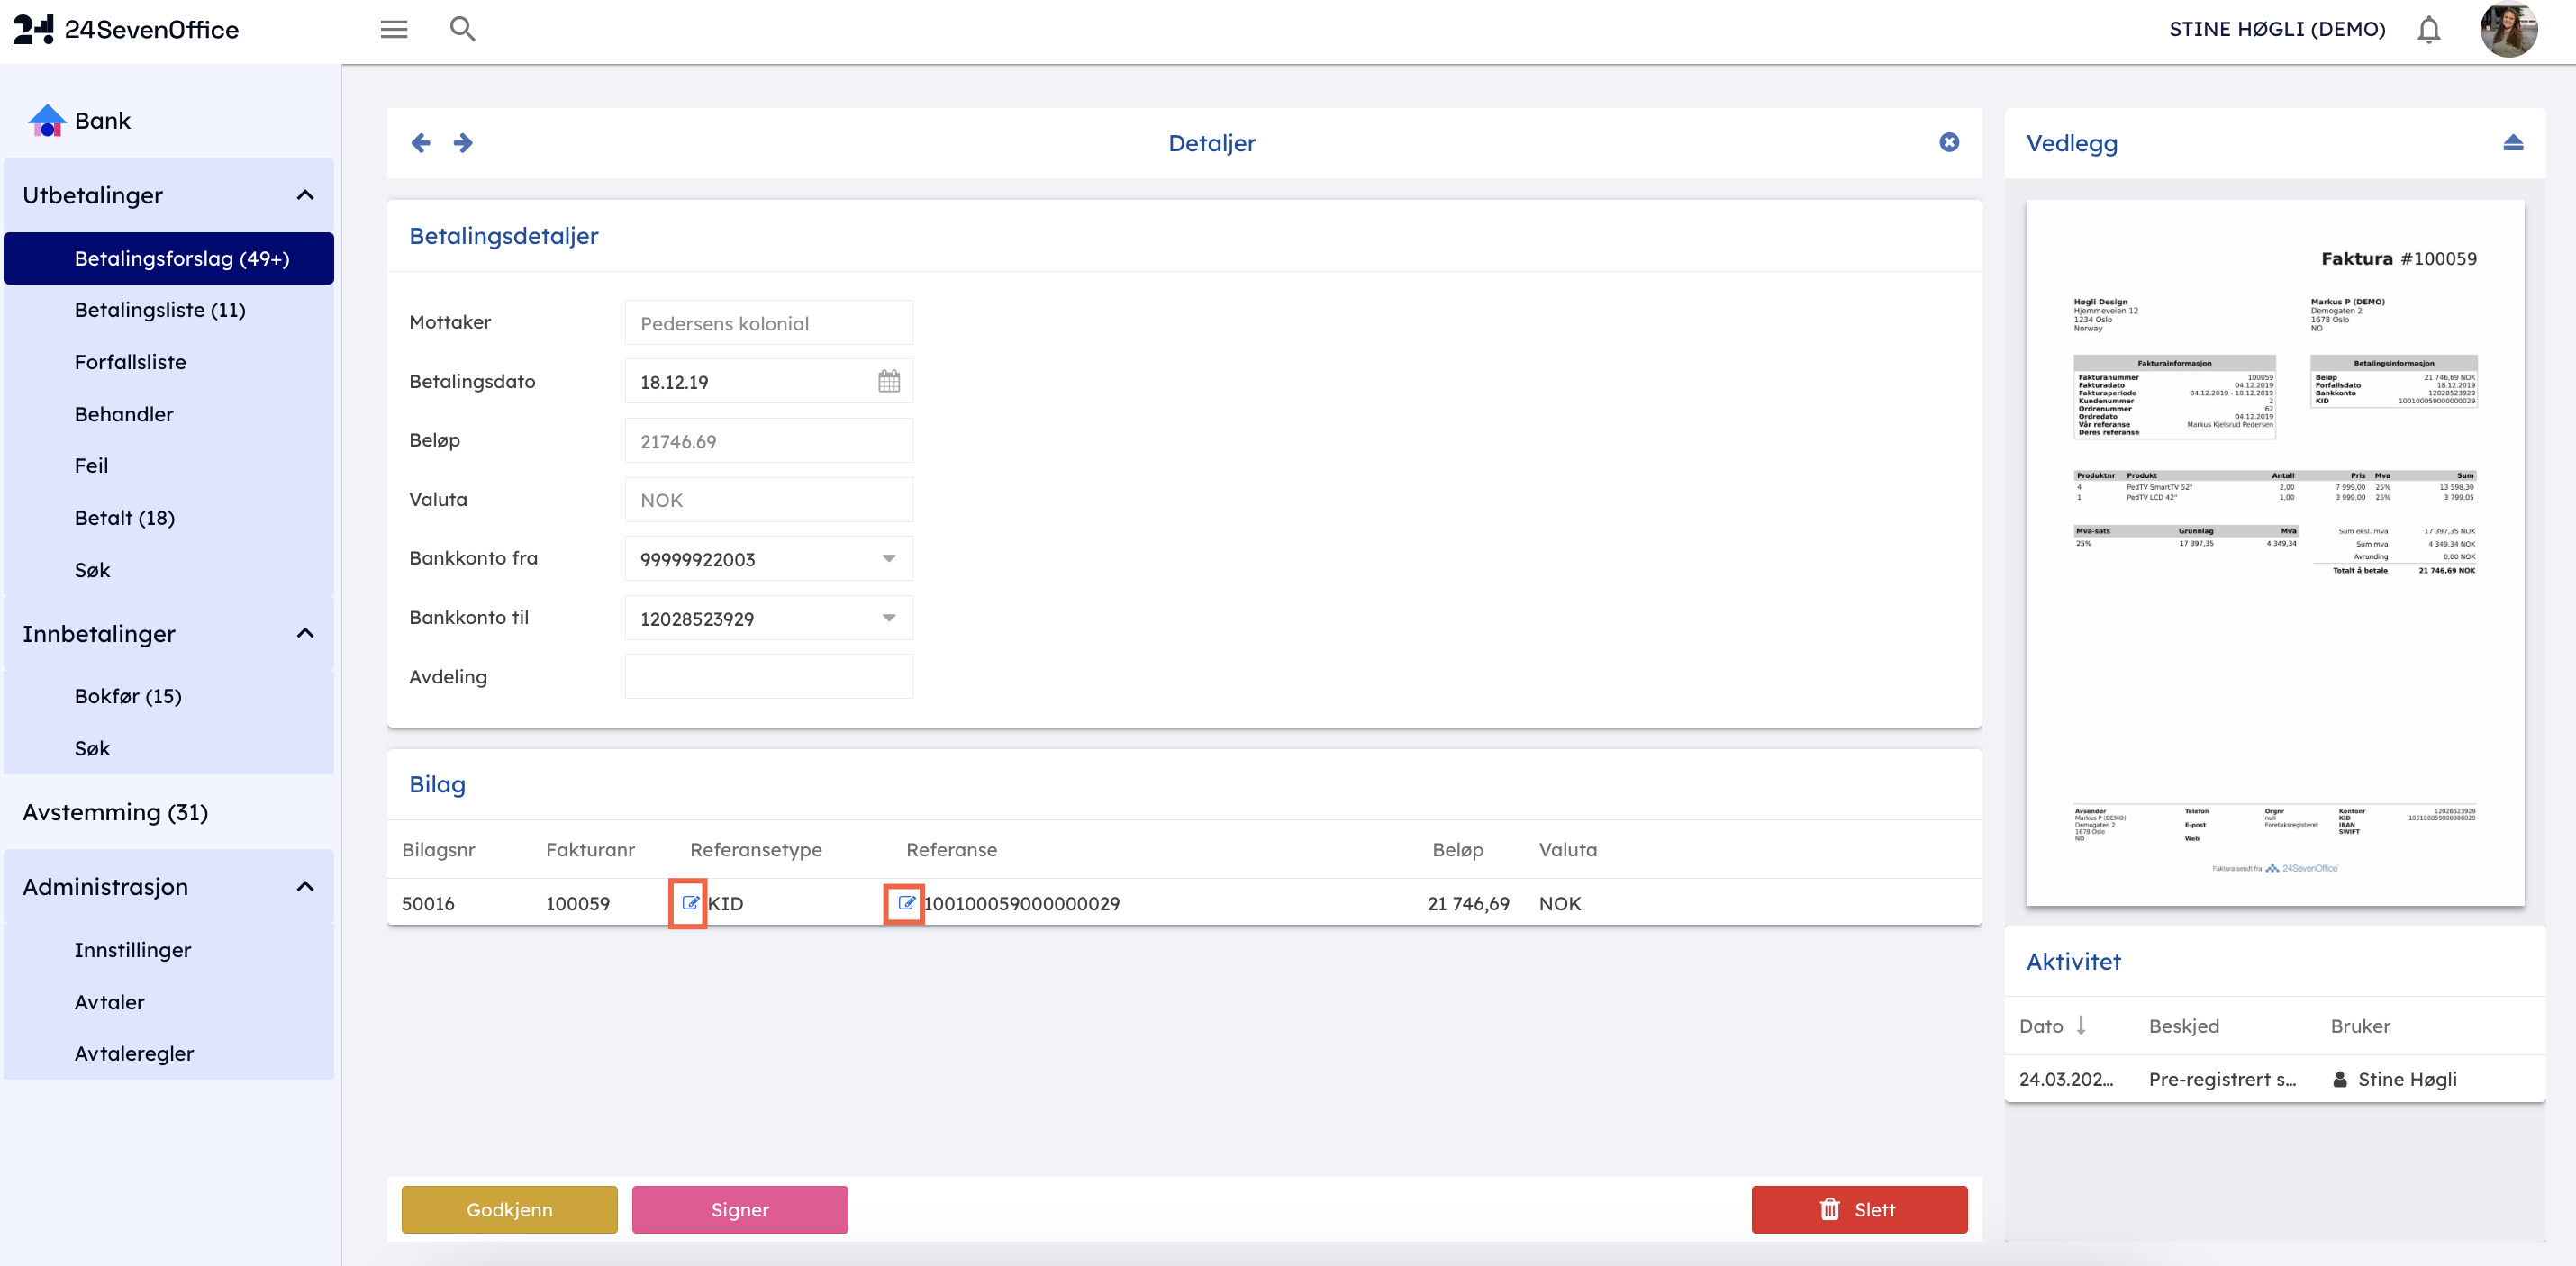Edit the Referanse number
Screen dimensions: 2576x1266
(905, 903)
